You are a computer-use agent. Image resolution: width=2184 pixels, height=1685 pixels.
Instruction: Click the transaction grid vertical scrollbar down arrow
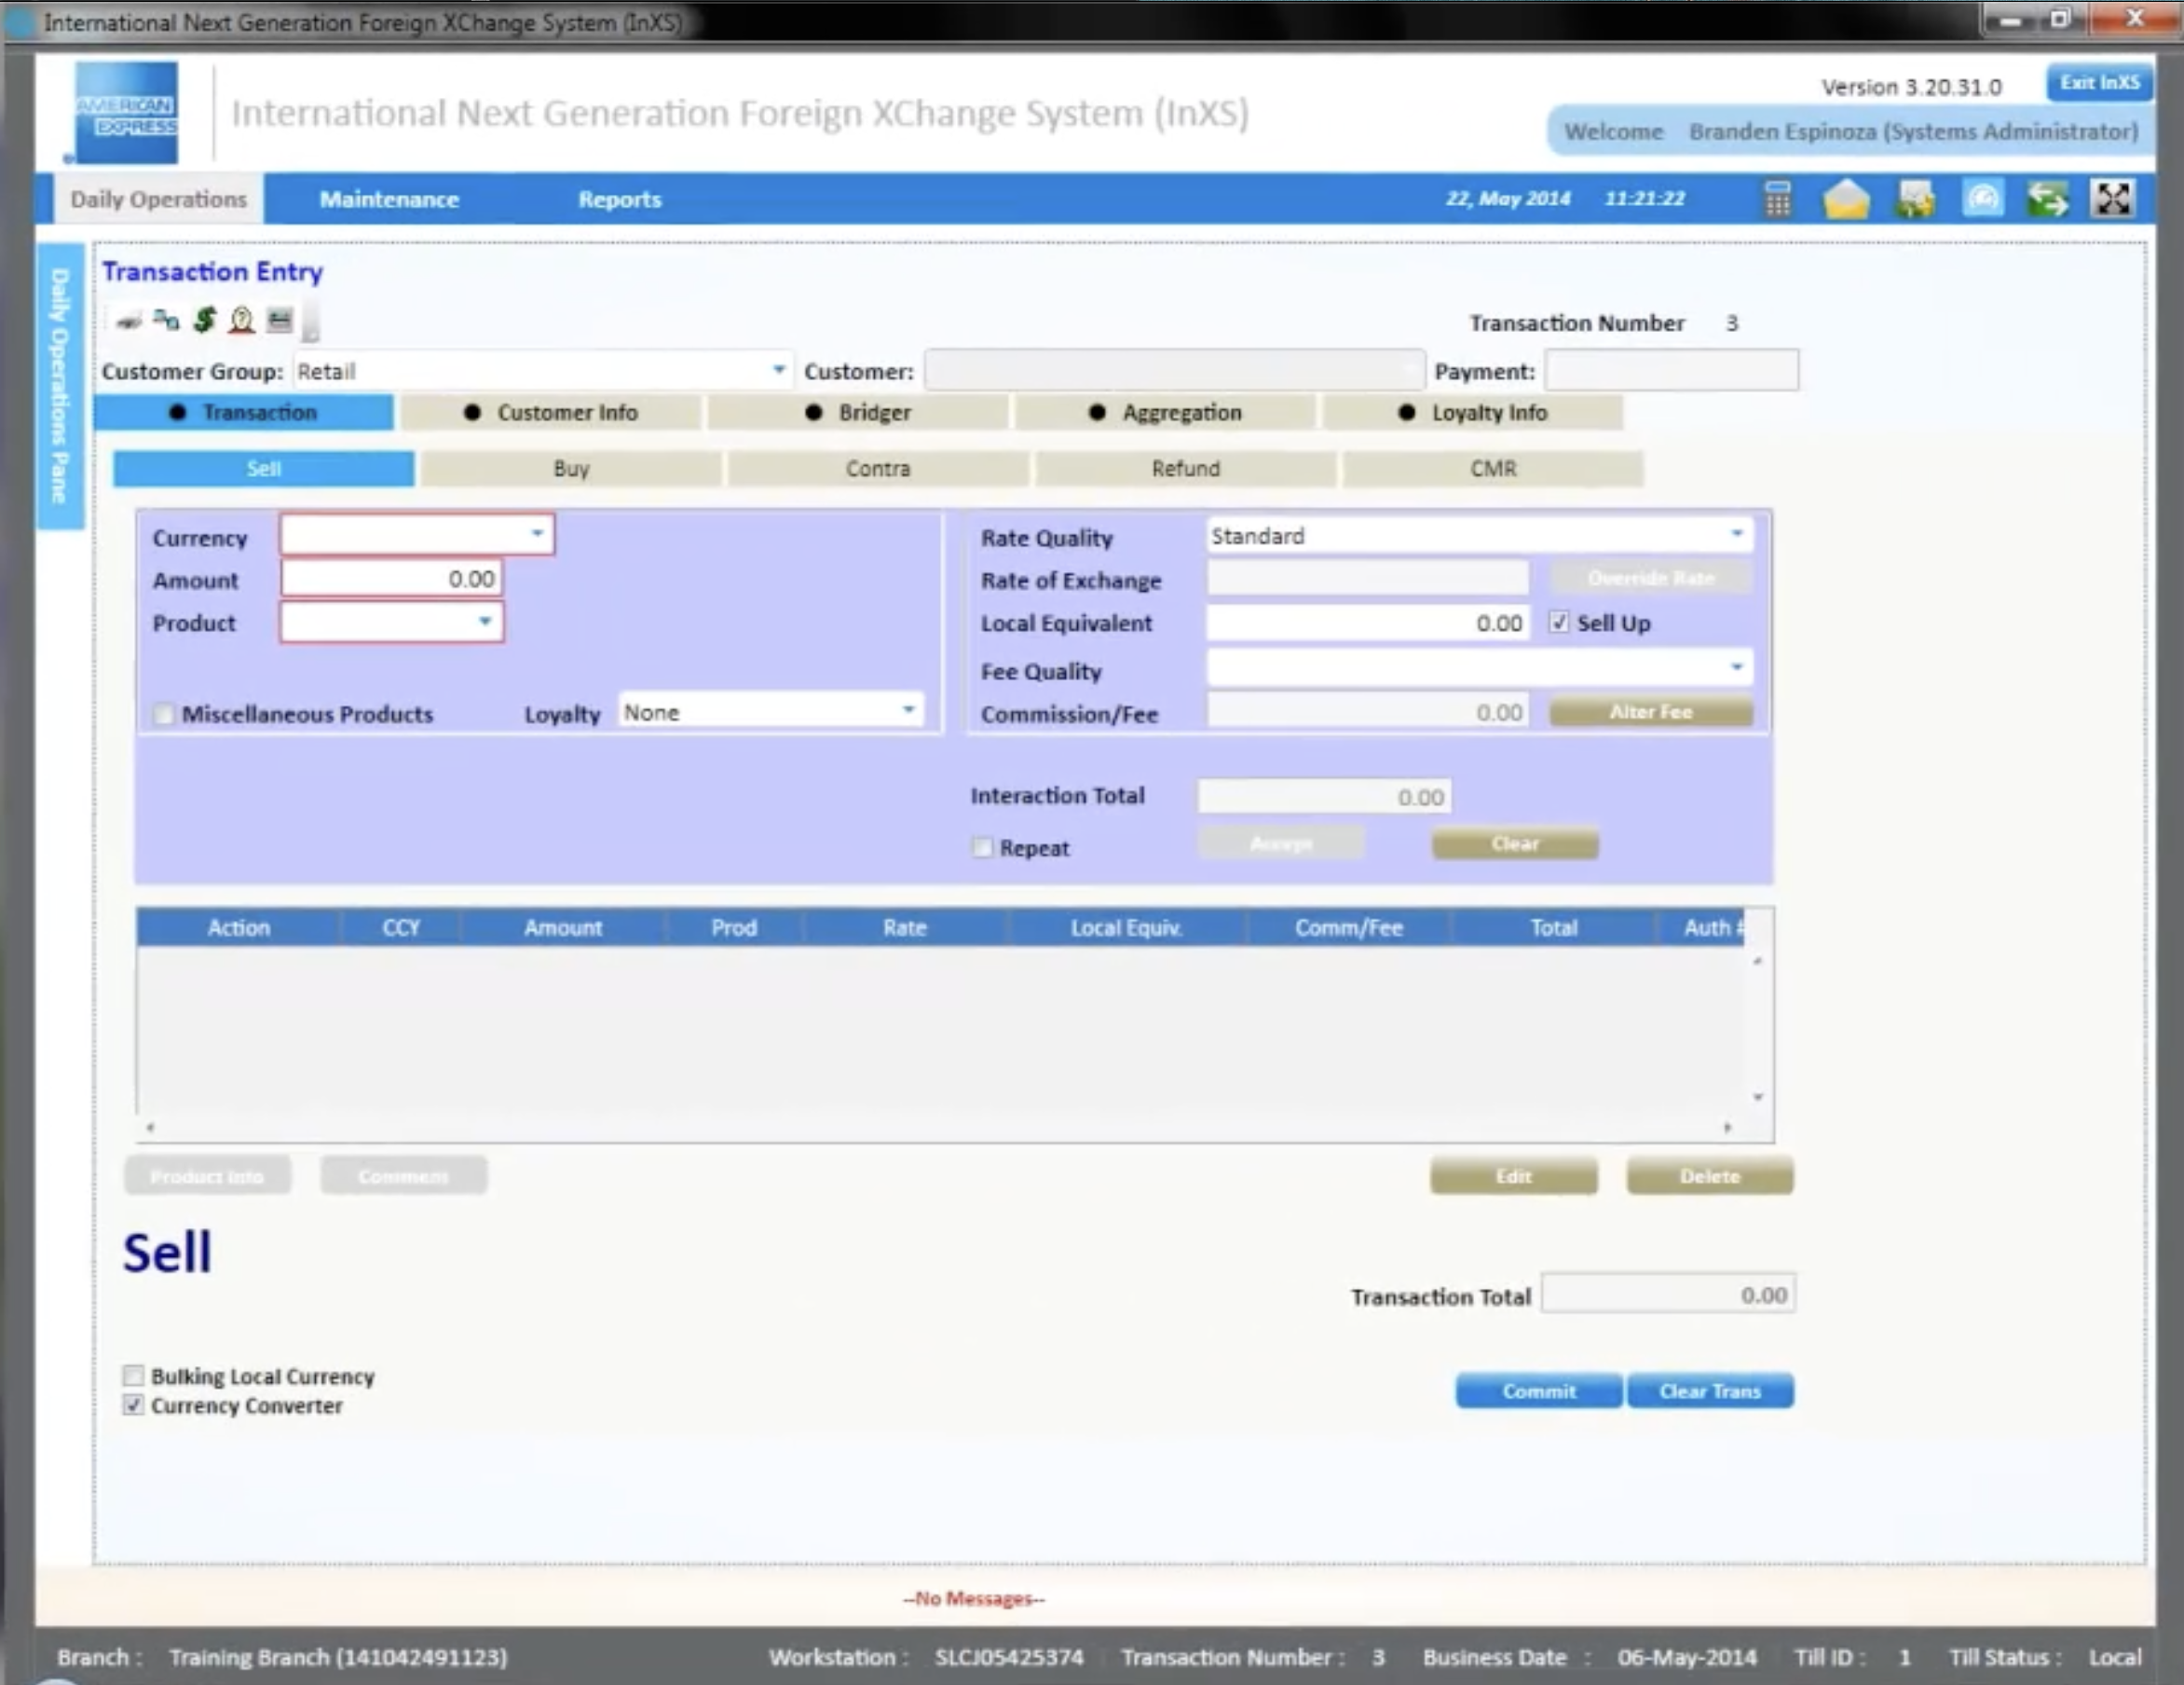click(x=1758, y=1097)
